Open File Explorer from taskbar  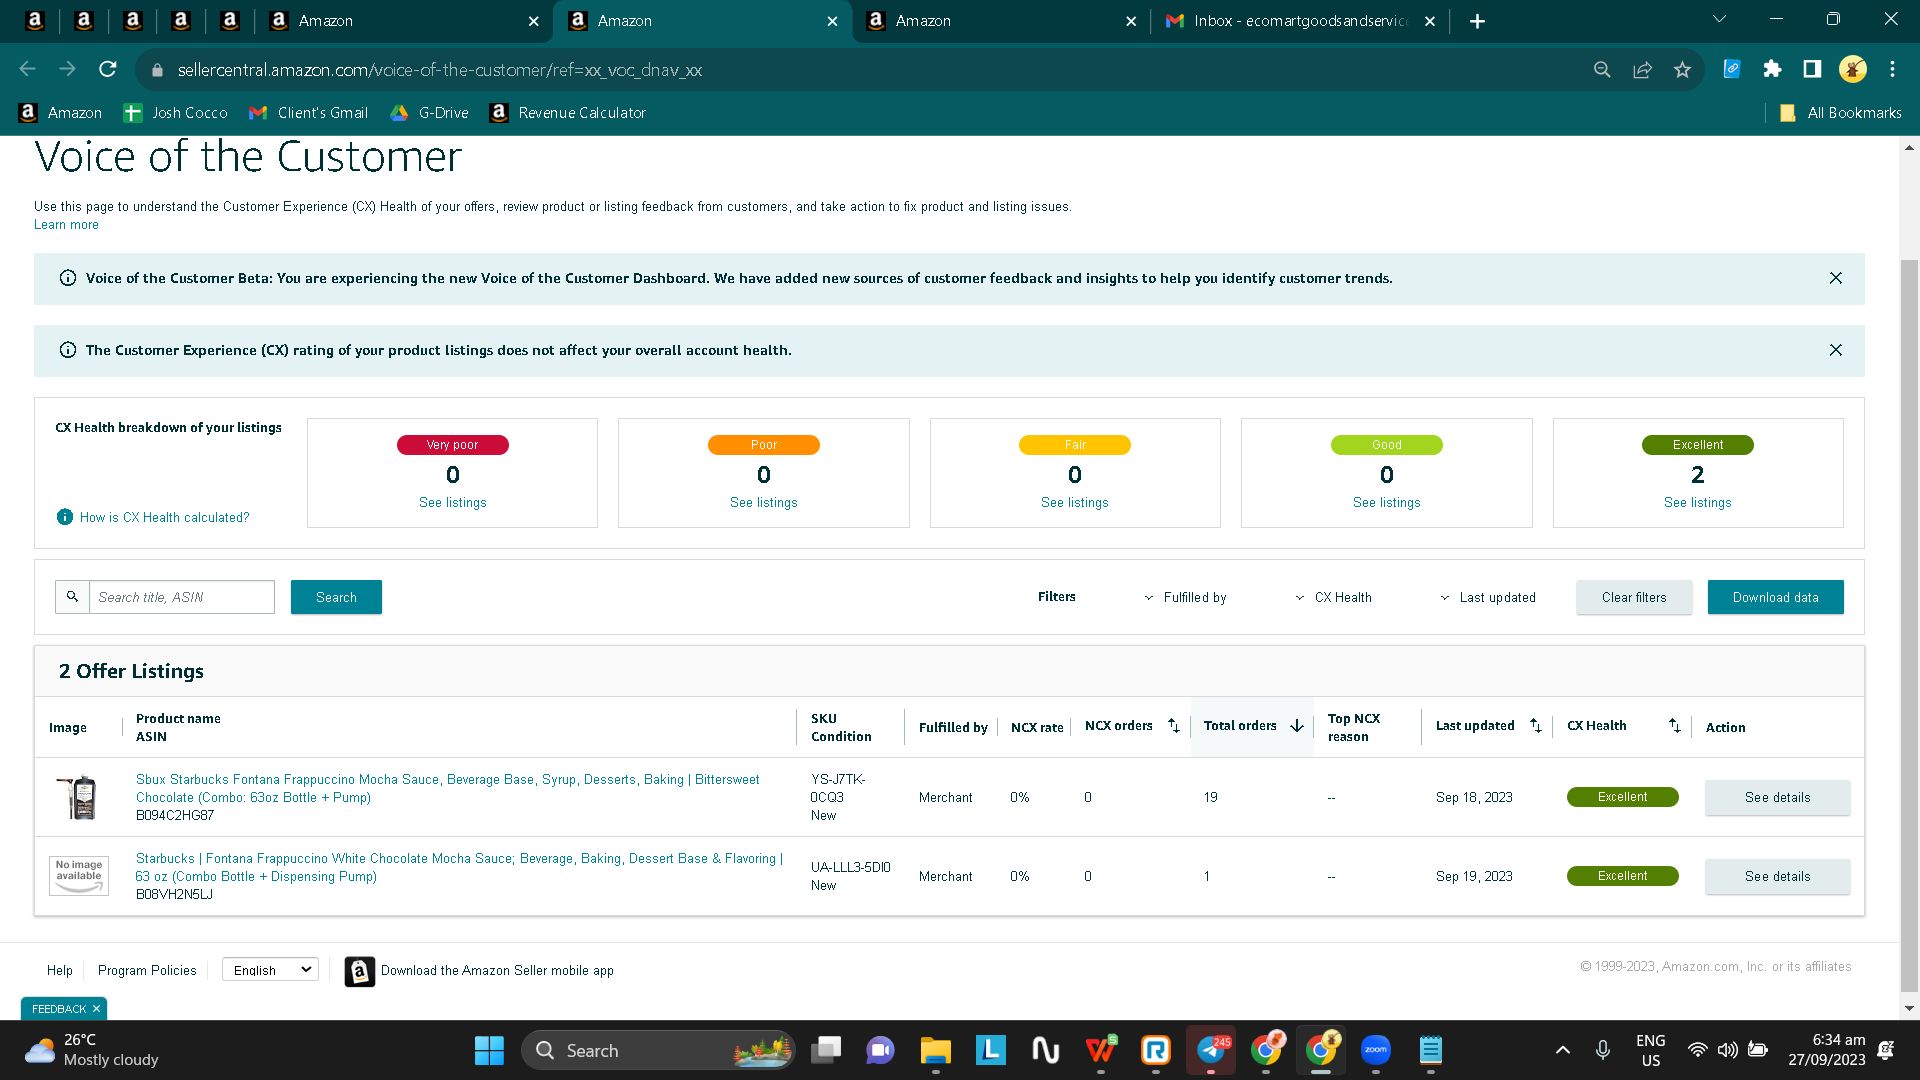click(936, 1051)
